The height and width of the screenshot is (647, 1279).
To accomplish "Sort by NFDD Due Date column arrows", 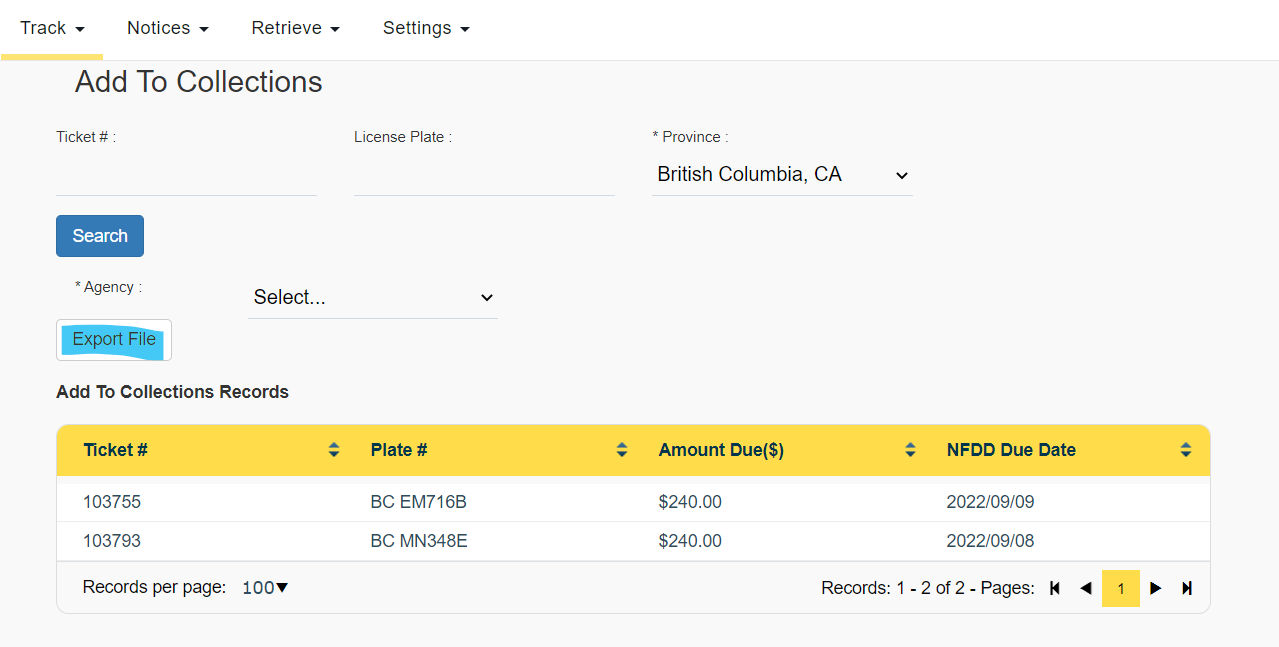I will [x=1186, y=450].
